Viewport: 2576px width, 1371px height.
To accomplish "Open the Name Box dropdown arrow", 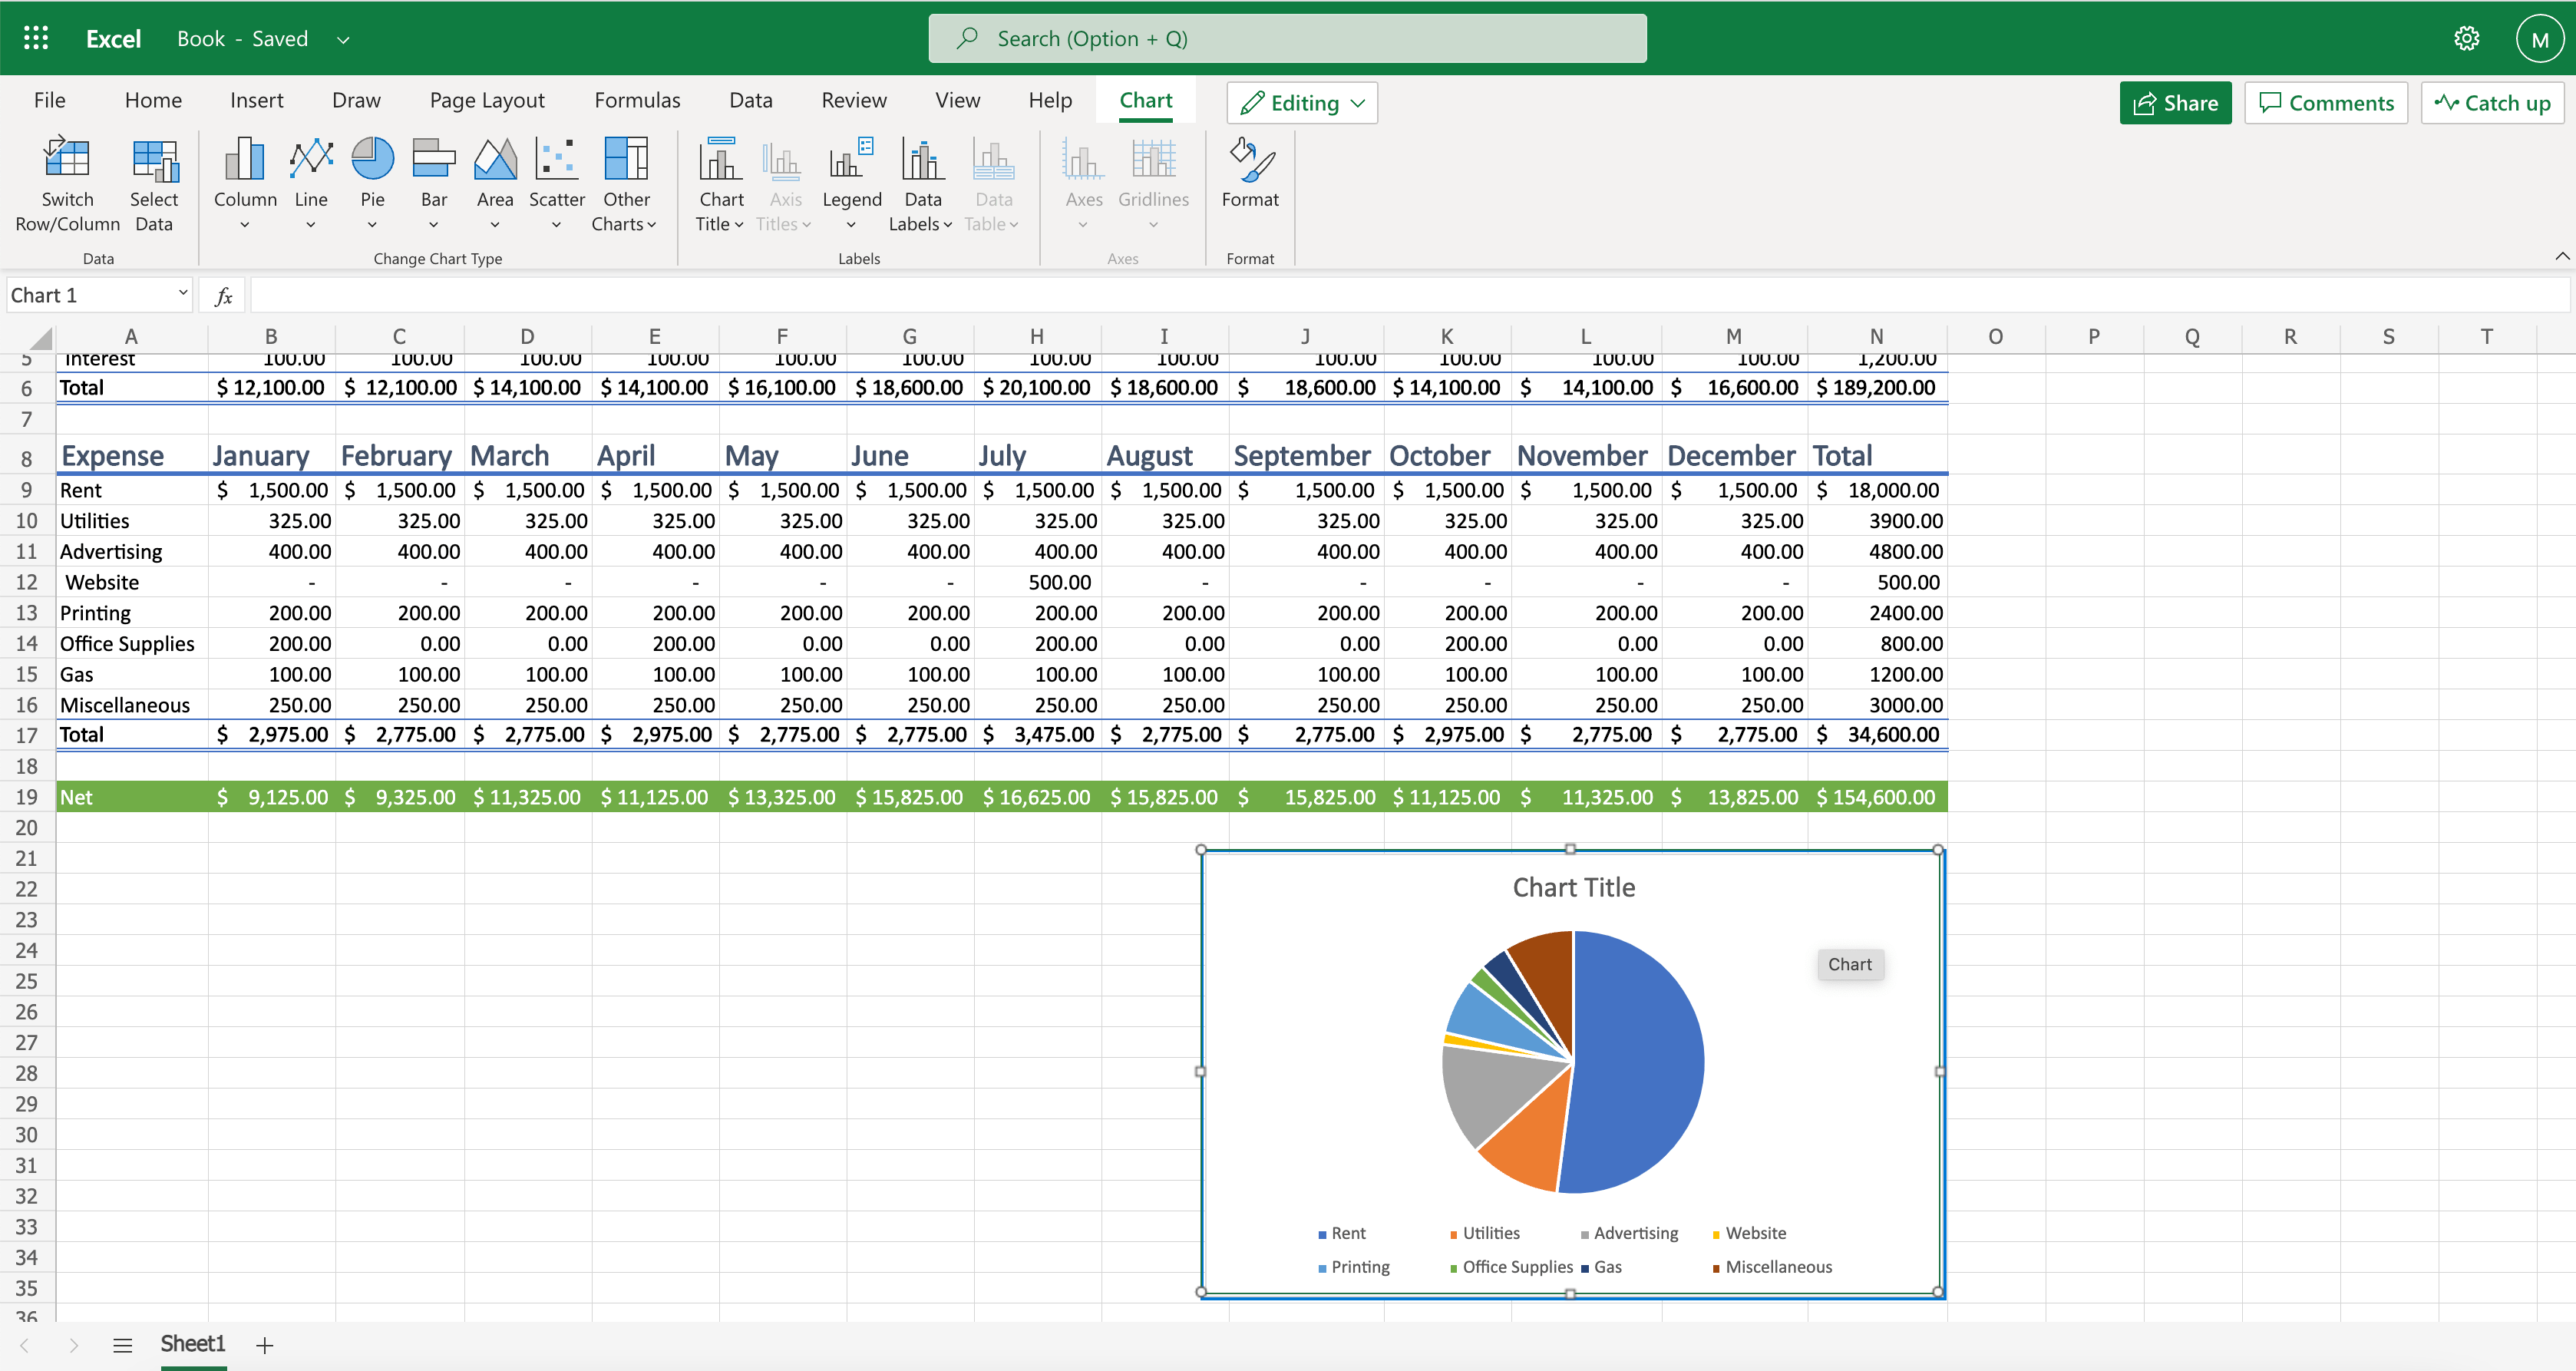I will coord(183,294).
